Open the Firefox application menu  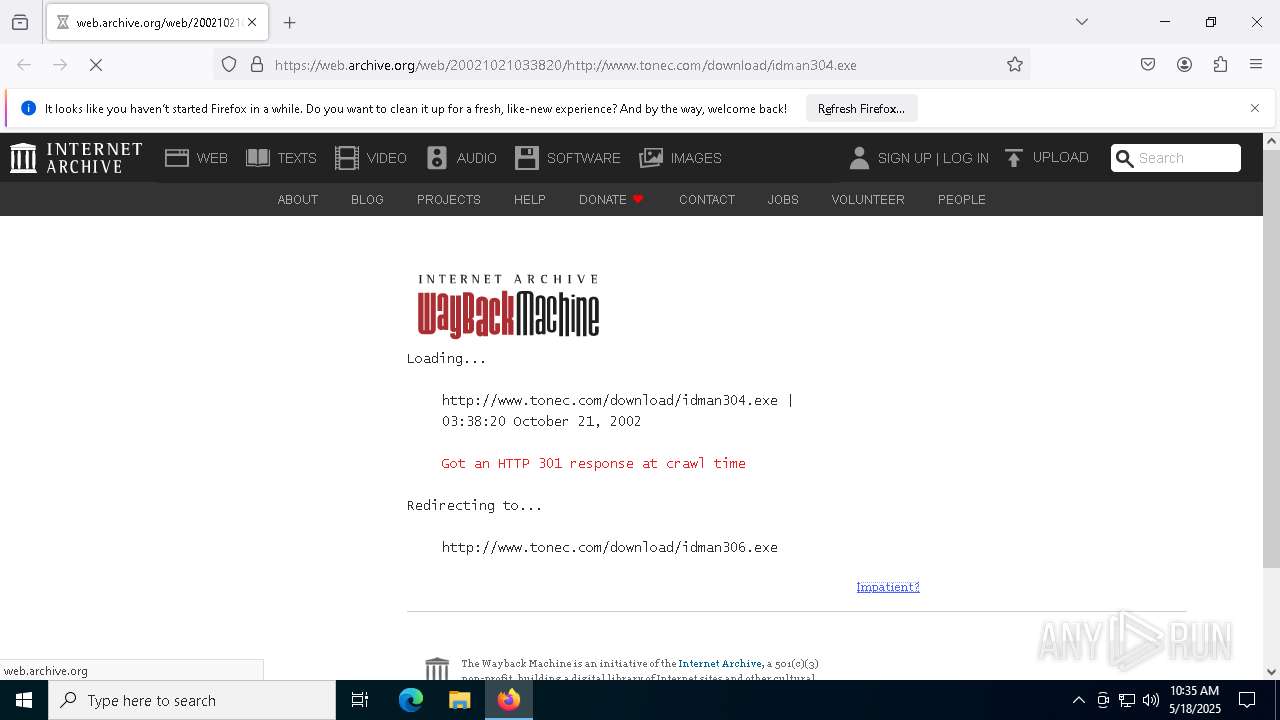(x=1256, y=65)
